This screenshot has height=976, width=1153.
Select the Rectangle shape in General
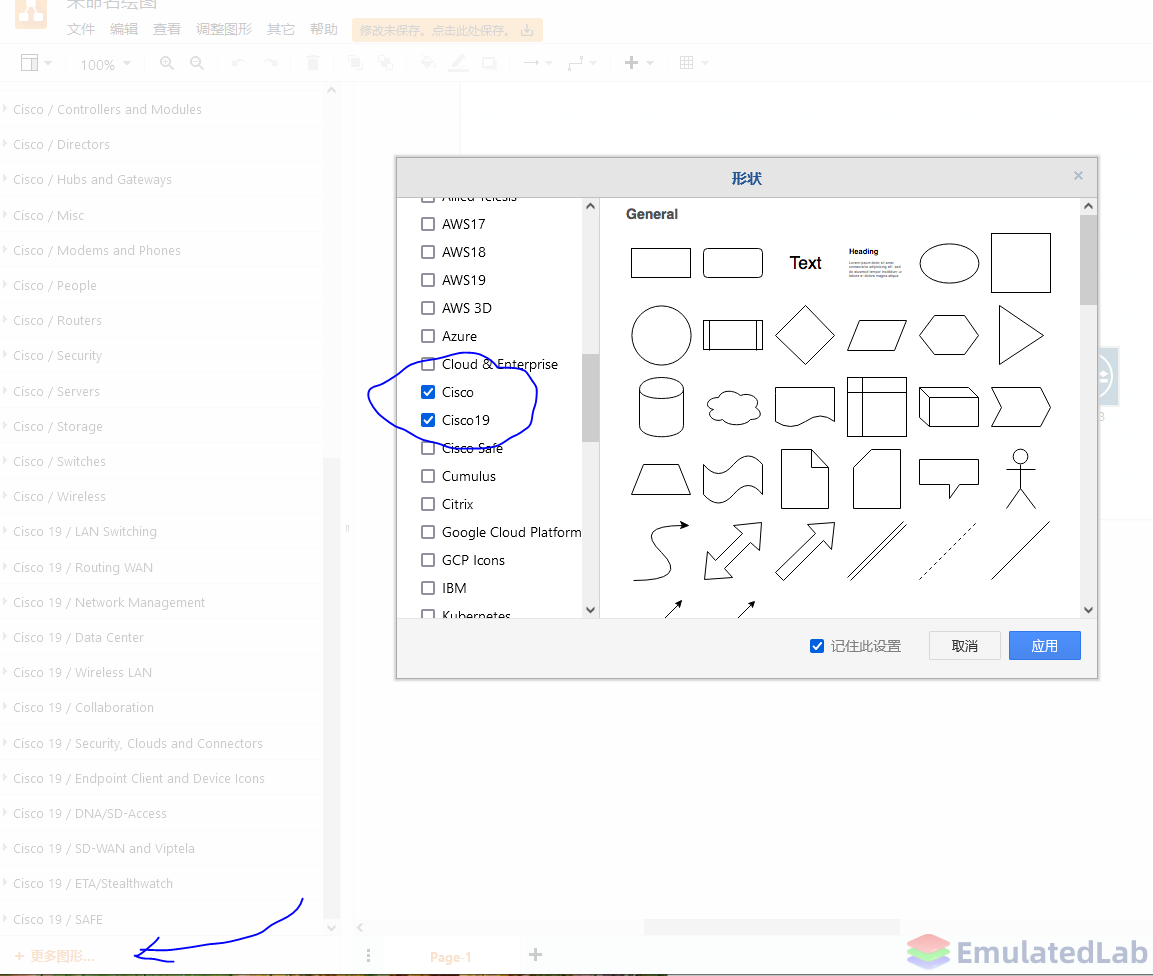(x=660, y=263)
